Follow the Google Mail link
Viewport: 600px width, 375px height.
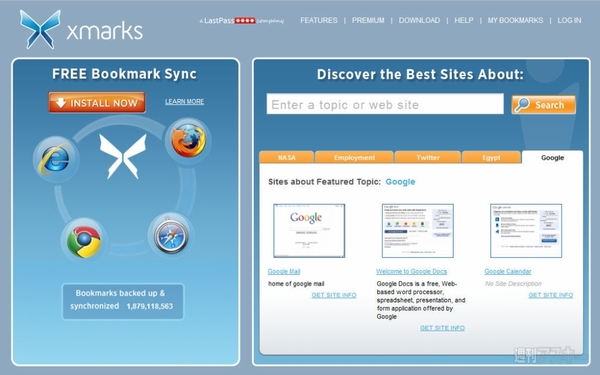tap(284, 271)
